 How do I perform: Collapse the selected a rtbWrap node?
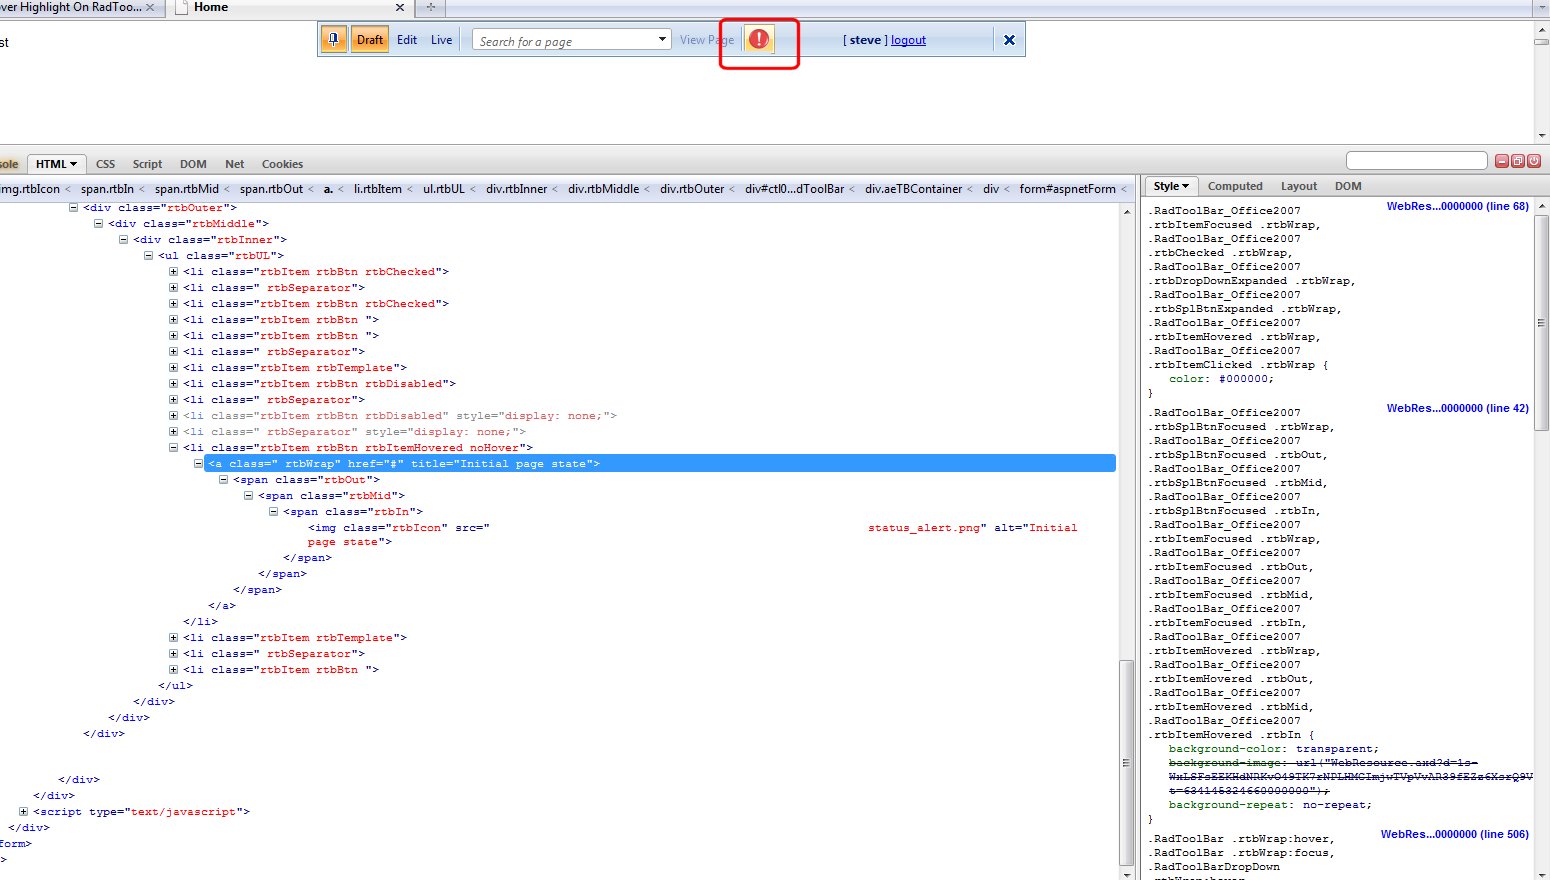198,464
